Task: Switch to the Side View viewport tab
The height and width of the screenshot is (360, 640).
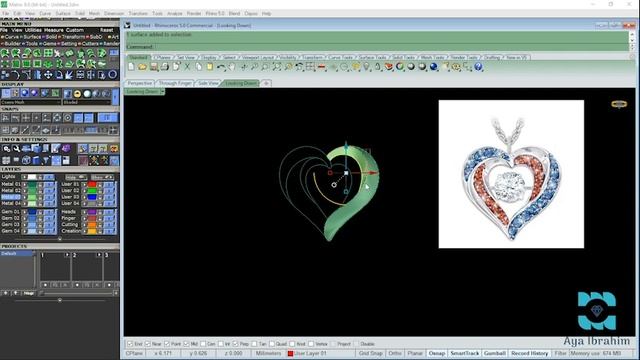Action: pyautogui.click(x=208, y=83)
